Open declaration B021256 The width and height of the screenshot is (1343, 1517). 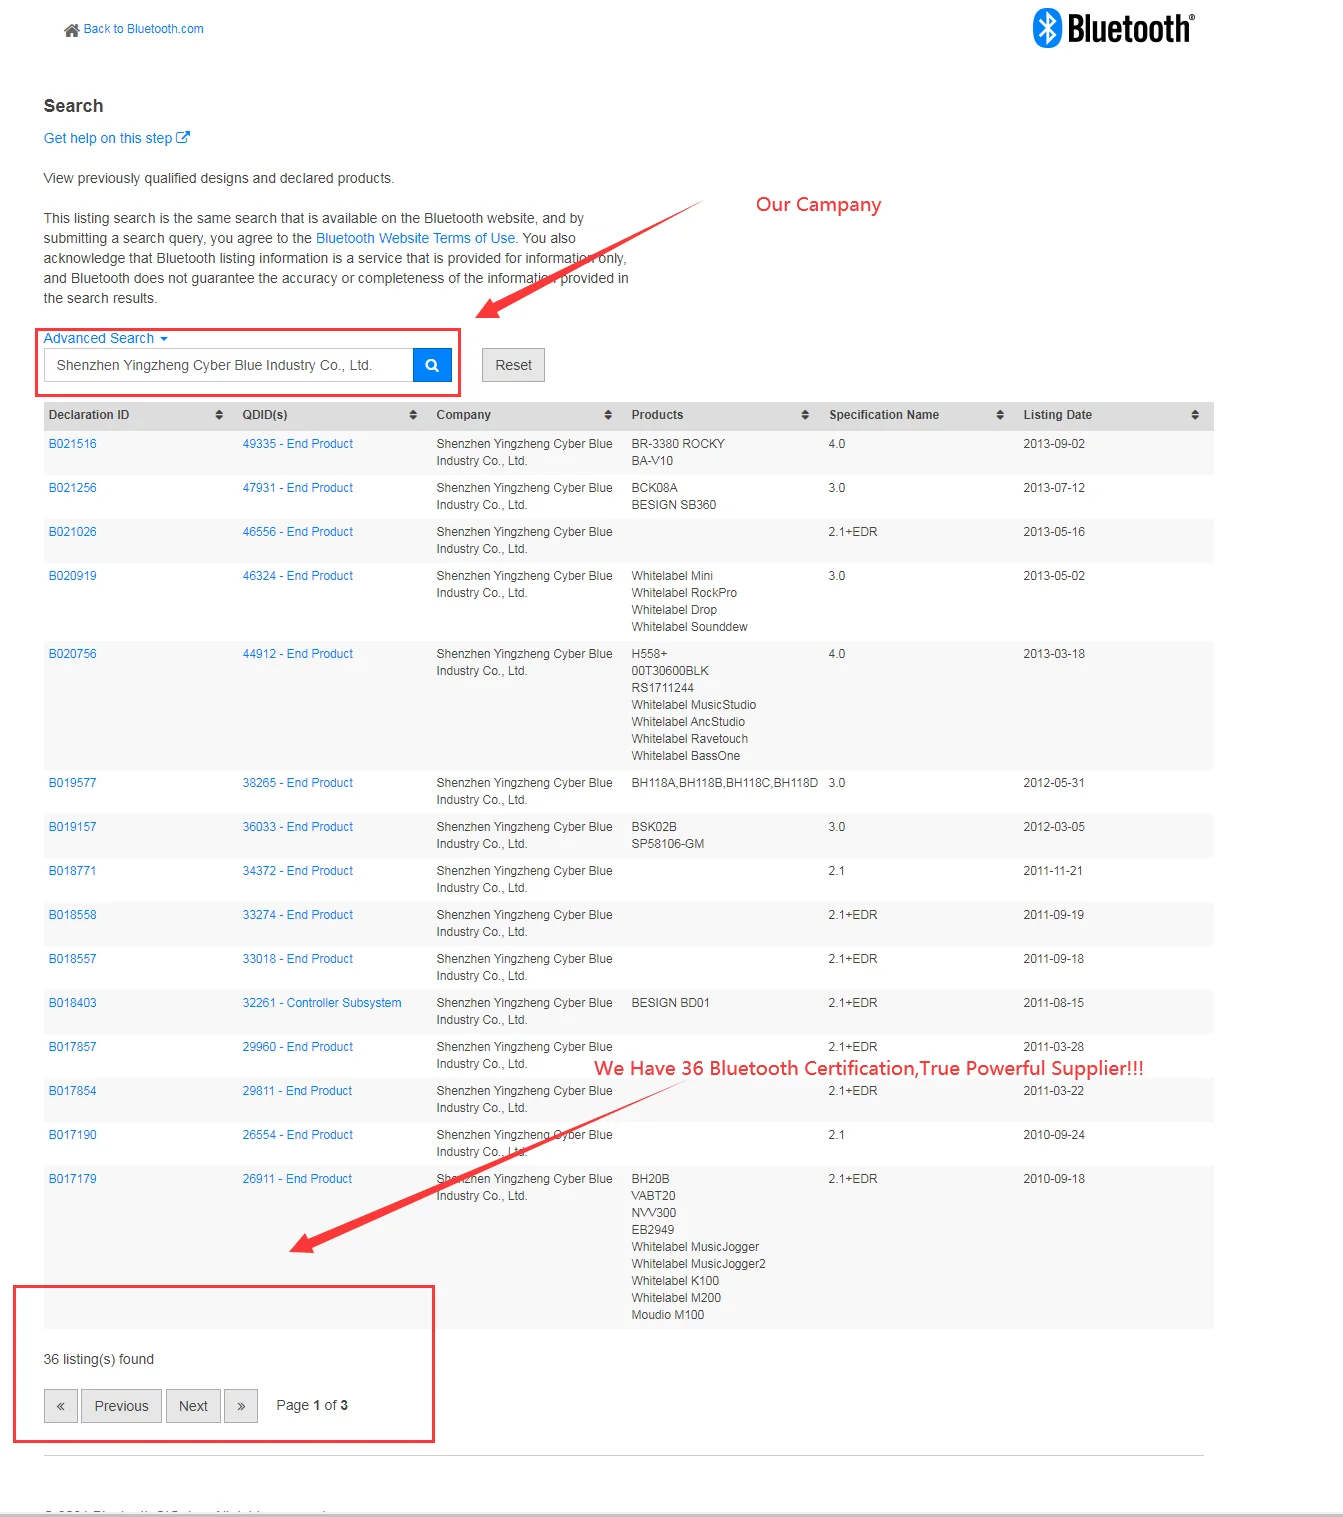pyautogui.click(x=73, y=488)
